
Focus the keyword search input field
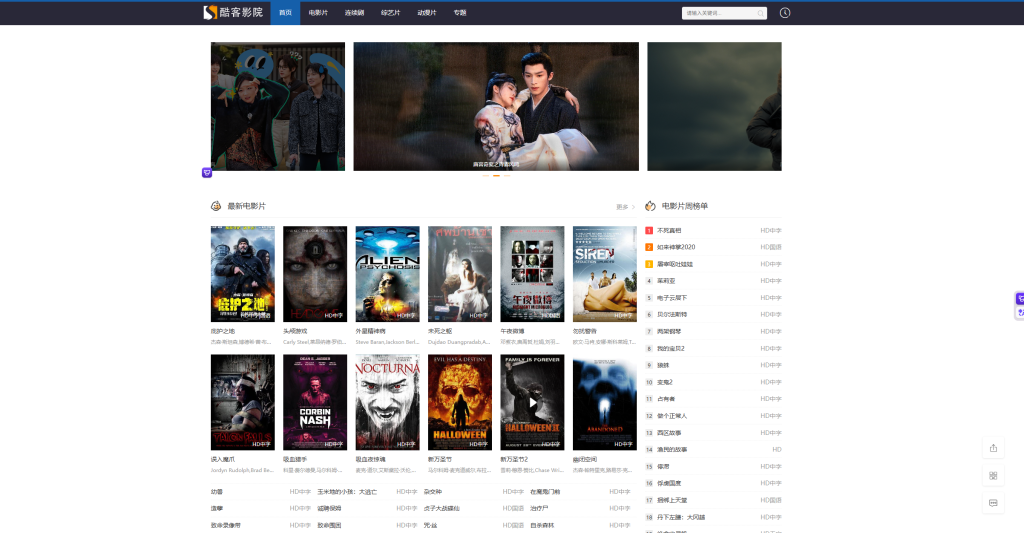pos(718,13)
